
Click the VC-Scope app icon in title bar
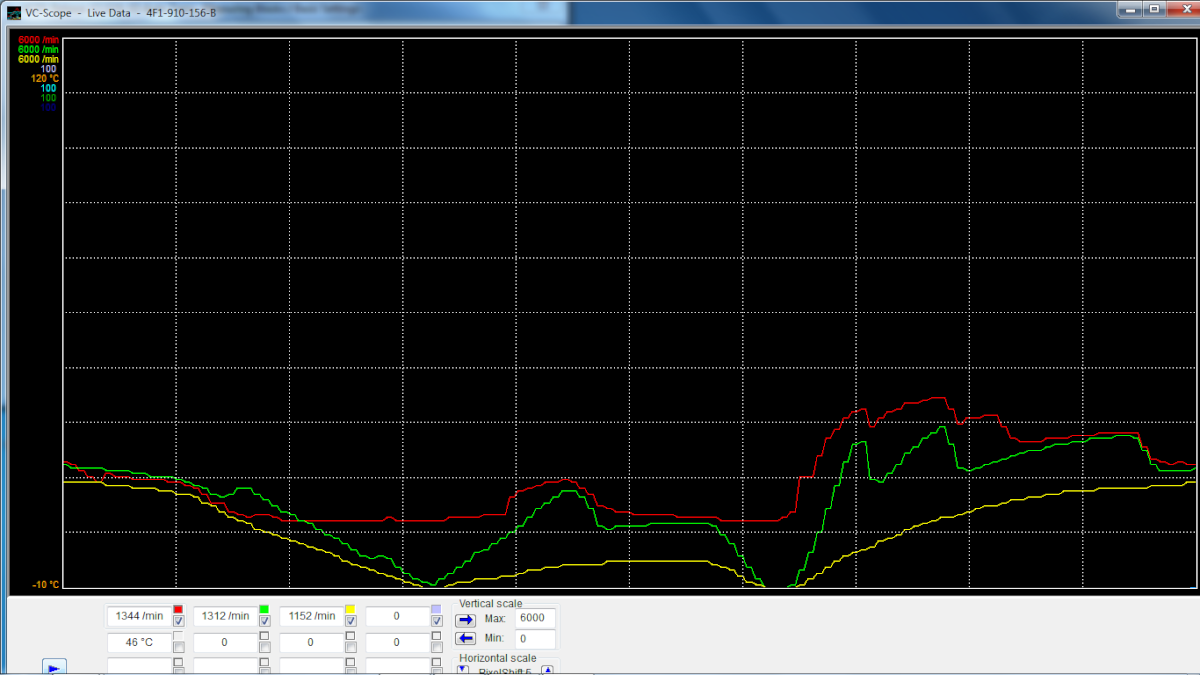pos(13,12)
